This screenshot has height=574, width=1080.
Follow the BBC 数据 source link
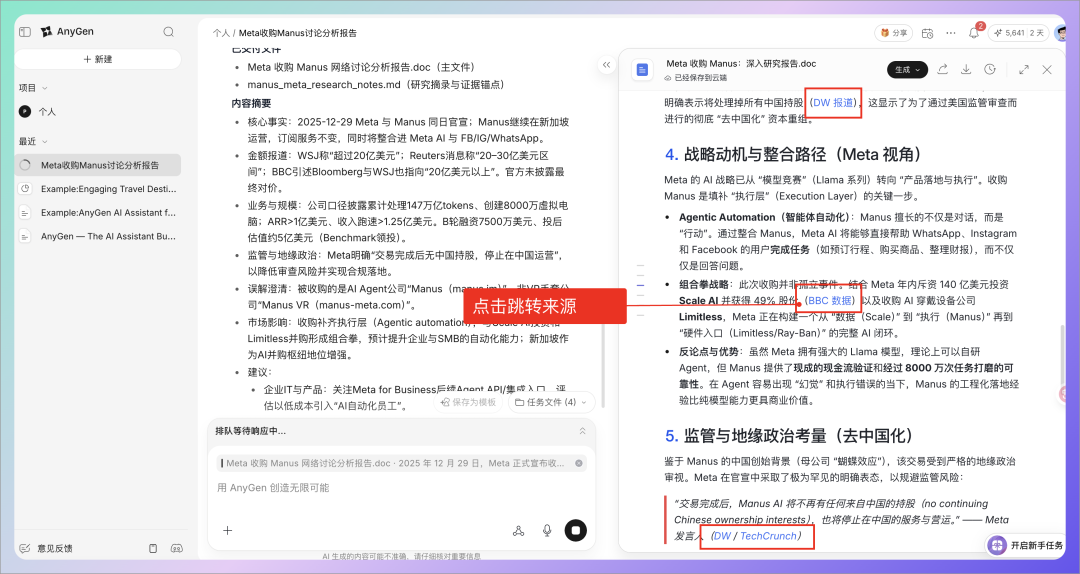click(831, 300)
